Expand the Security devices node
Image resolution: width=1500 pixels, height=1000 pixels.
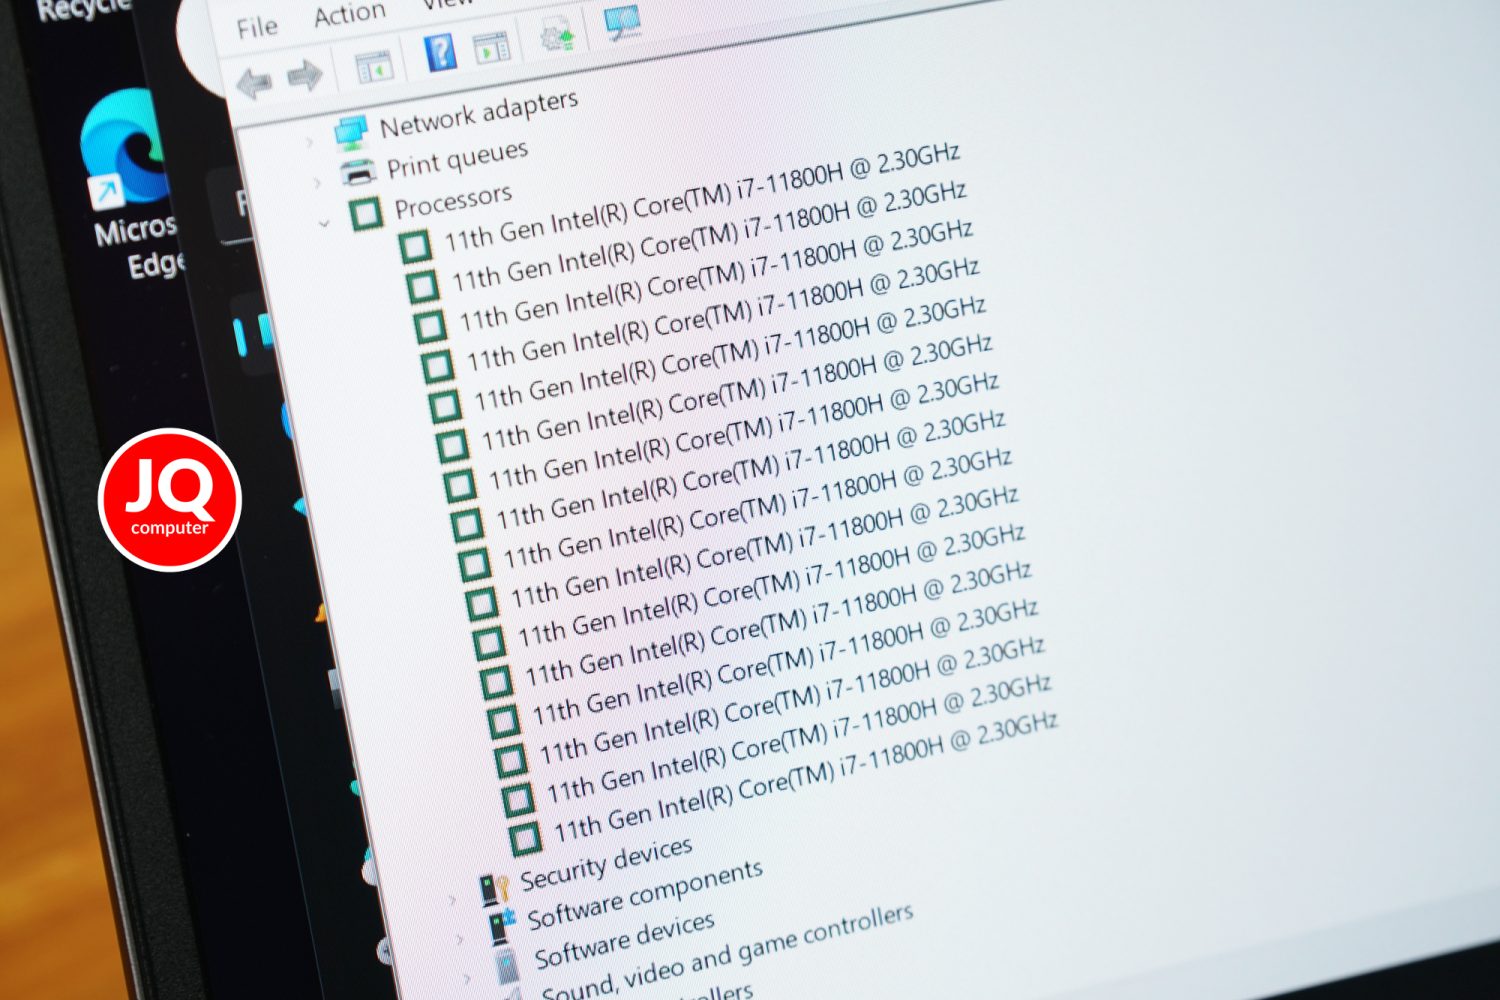(x=451, y=900)
